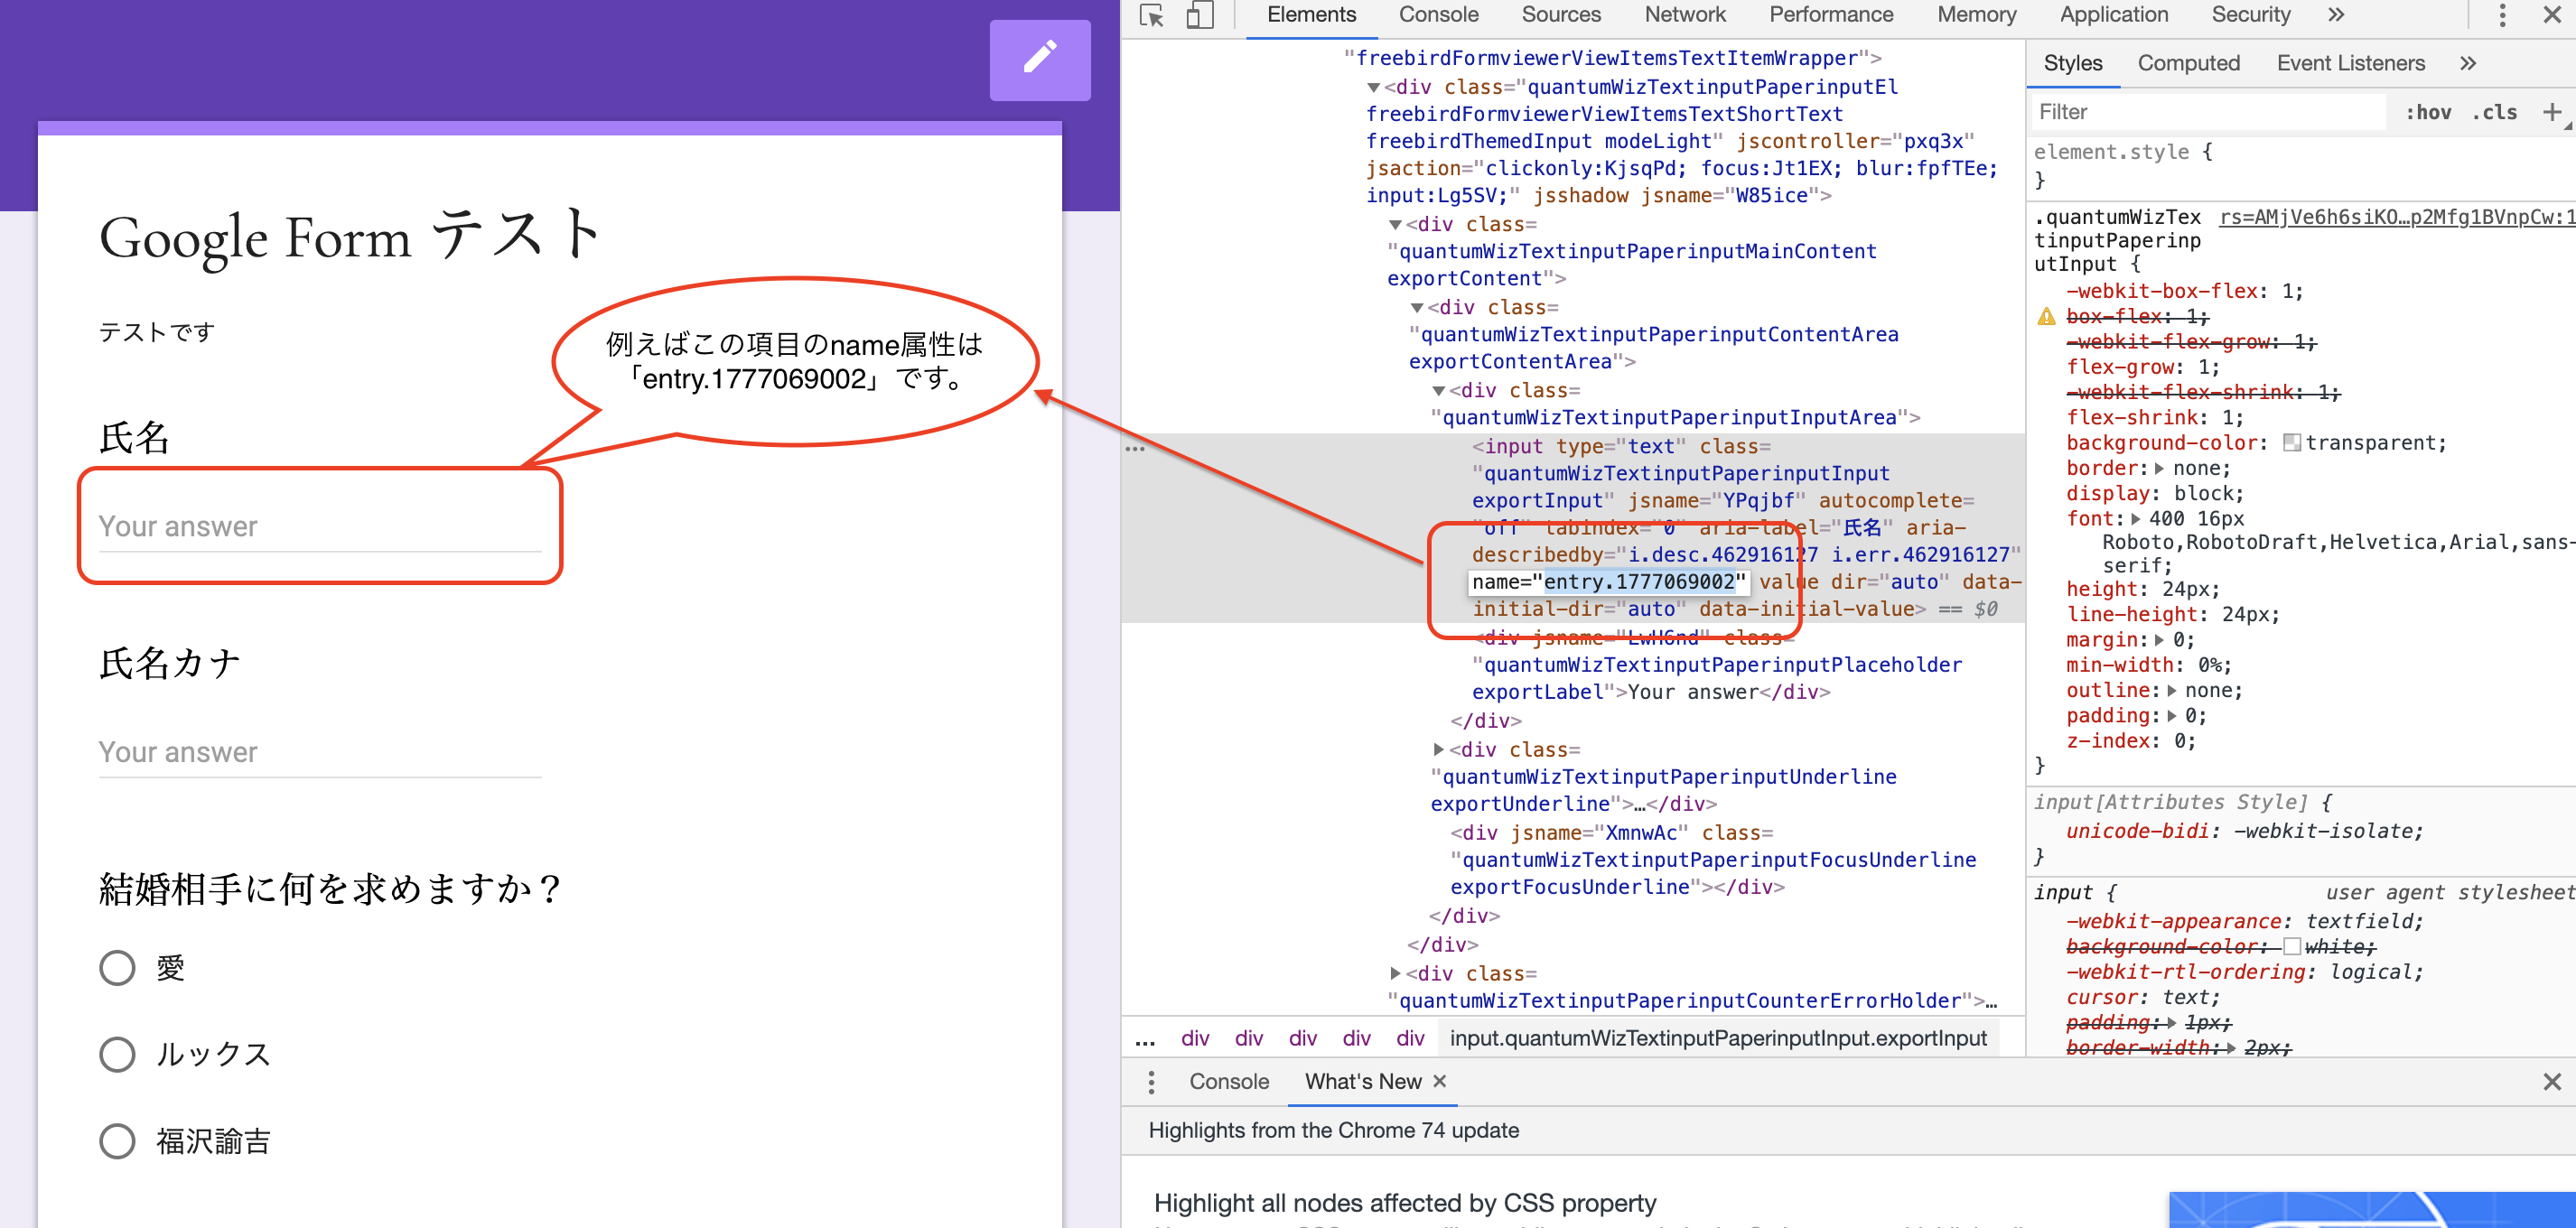This screenshot has height=1228, width=2576.
Task: Open the .cls element classes editor
Action: click(x=2494, y=111)
